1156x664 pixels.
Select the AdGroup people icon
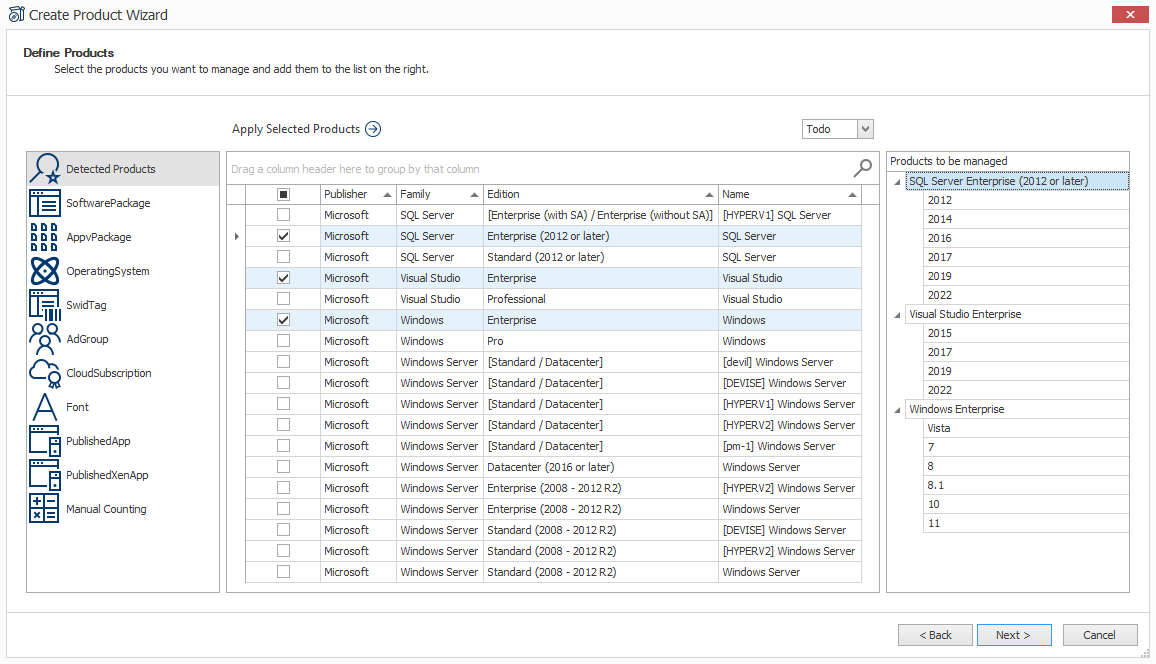pyautogui.click(x=45, y=338)
